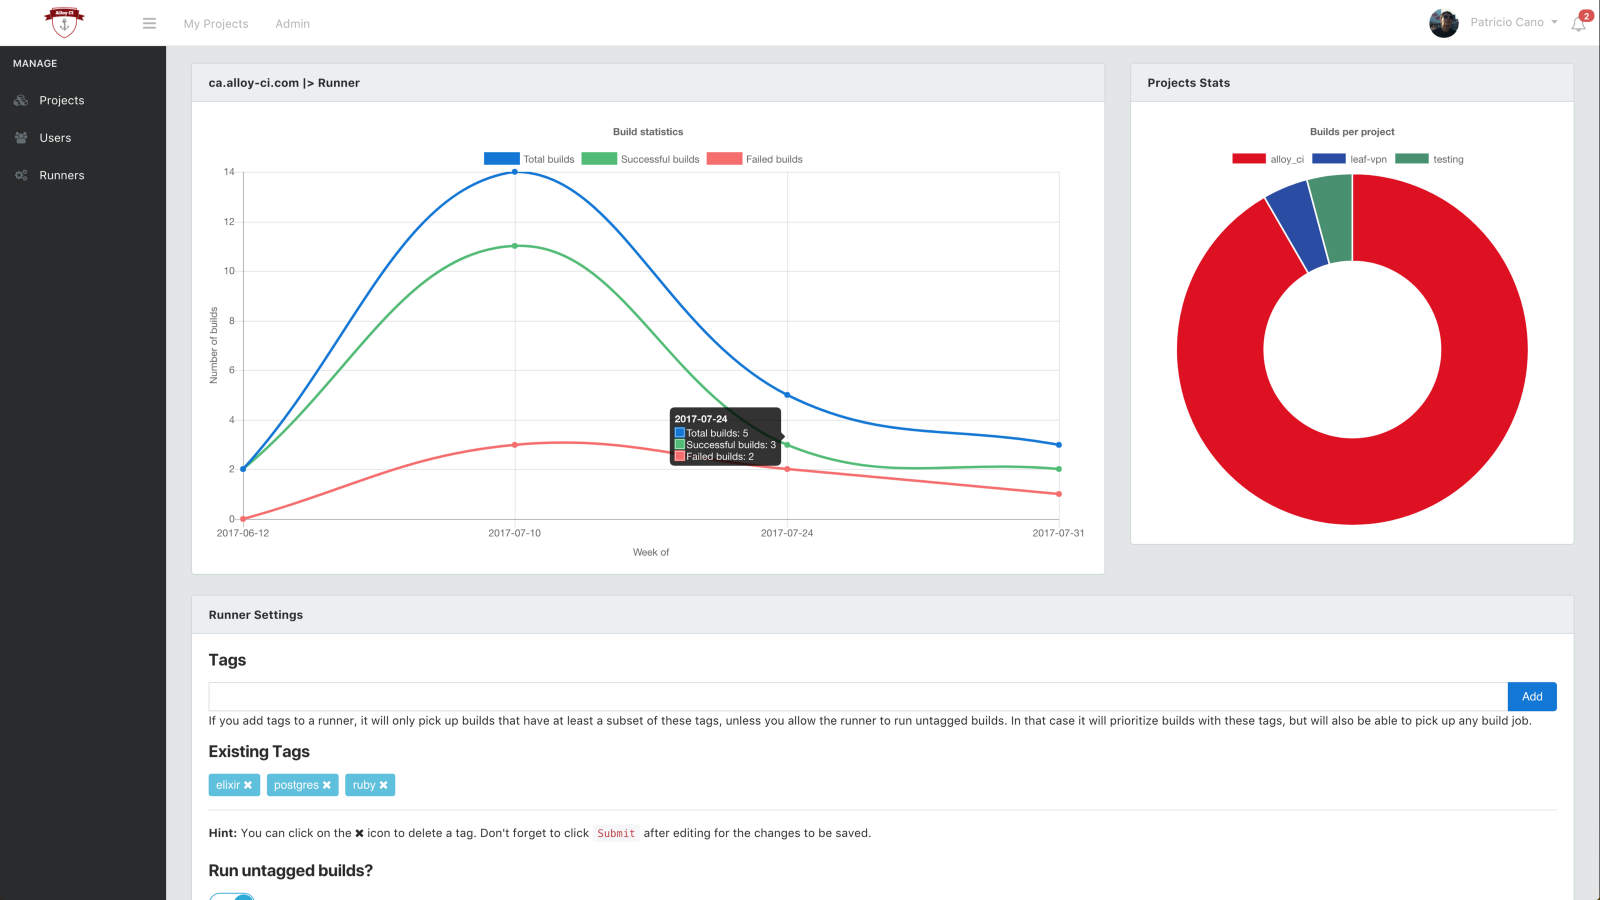Hide Failed builds series via legend
The image size is (1600, 900).
(x=754, y=159)
